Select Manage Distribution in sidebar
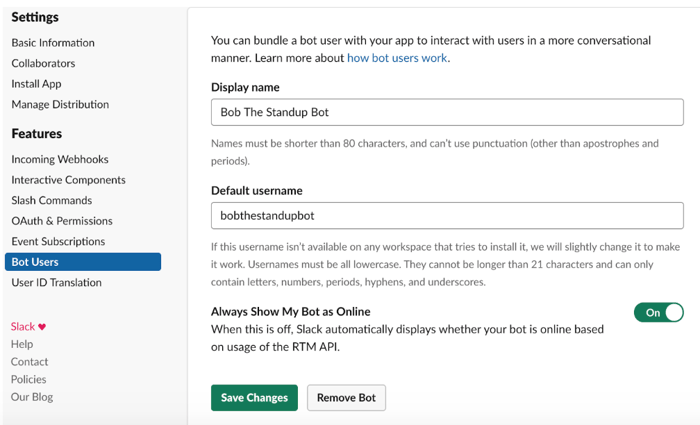Viewport: 700px width, 425px height. point(60,104)
